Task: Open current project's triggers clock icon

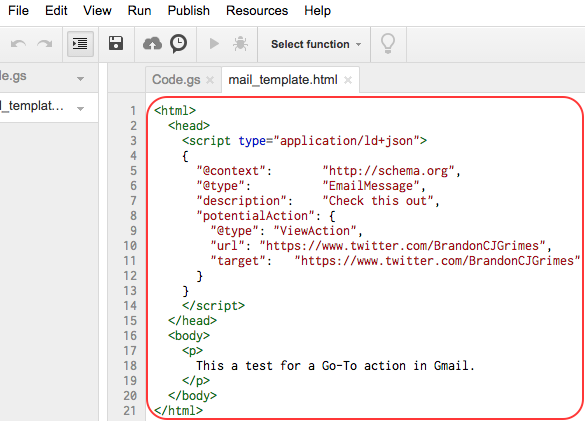Action: click(x=179, y=44)
